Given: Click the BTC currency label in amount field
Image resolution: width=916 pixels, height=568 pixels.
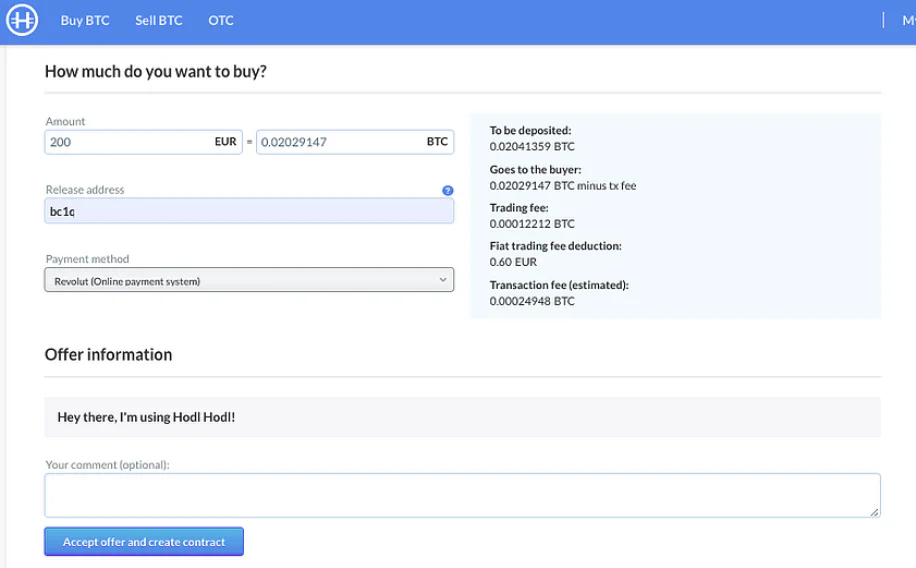Looking at the screenshot, I should coord(437,141).
